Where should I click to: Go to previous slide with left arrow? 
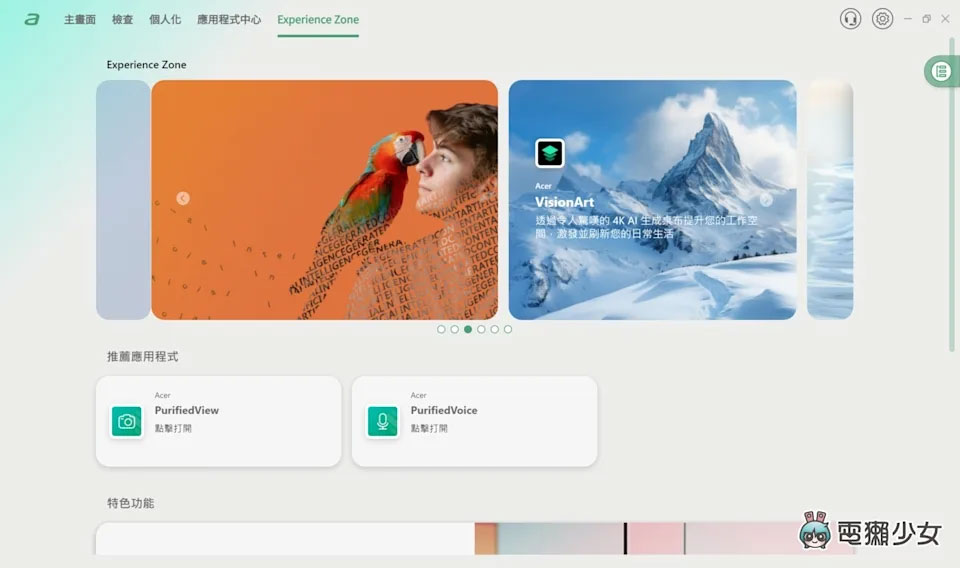pyautogui.click(x=183, y=198)
